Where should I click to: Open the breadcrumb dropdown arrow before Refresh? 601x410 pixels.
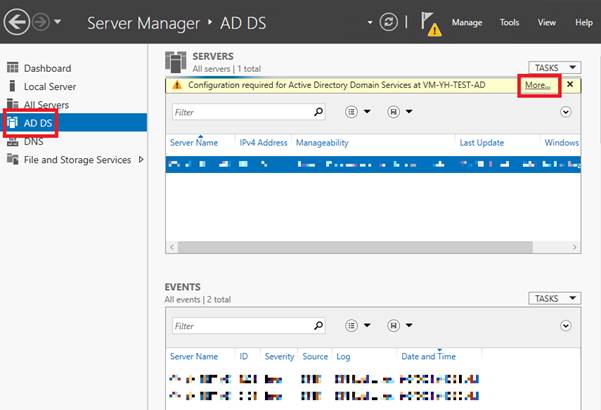coord(370,22)
